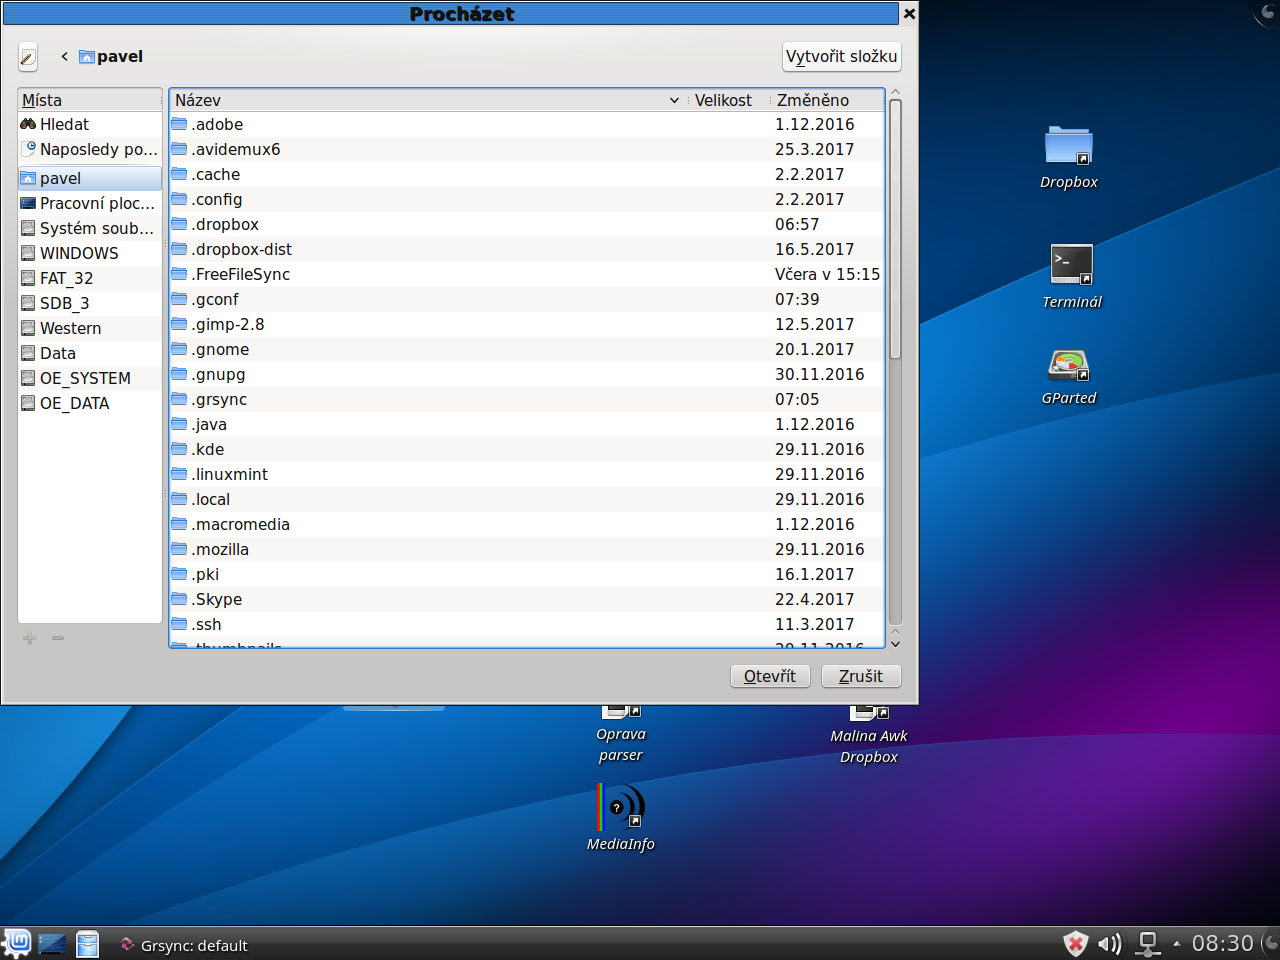1280x960 pixels.
Task: Click the show desktop taskbar icon
Action: pos(52,944)
